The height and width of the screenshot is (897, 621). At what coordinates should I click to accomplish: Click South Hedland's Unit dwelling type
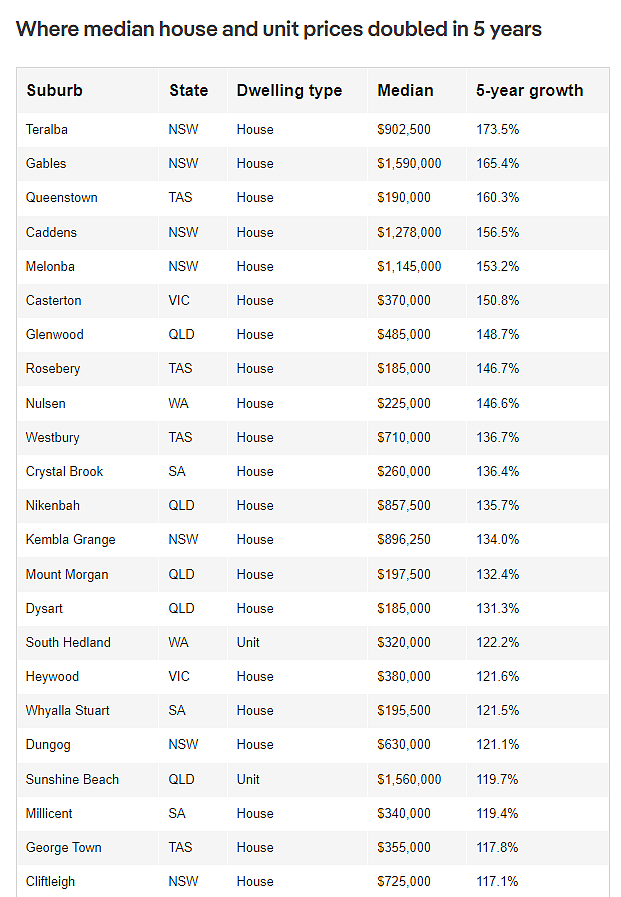pos(248,642)
